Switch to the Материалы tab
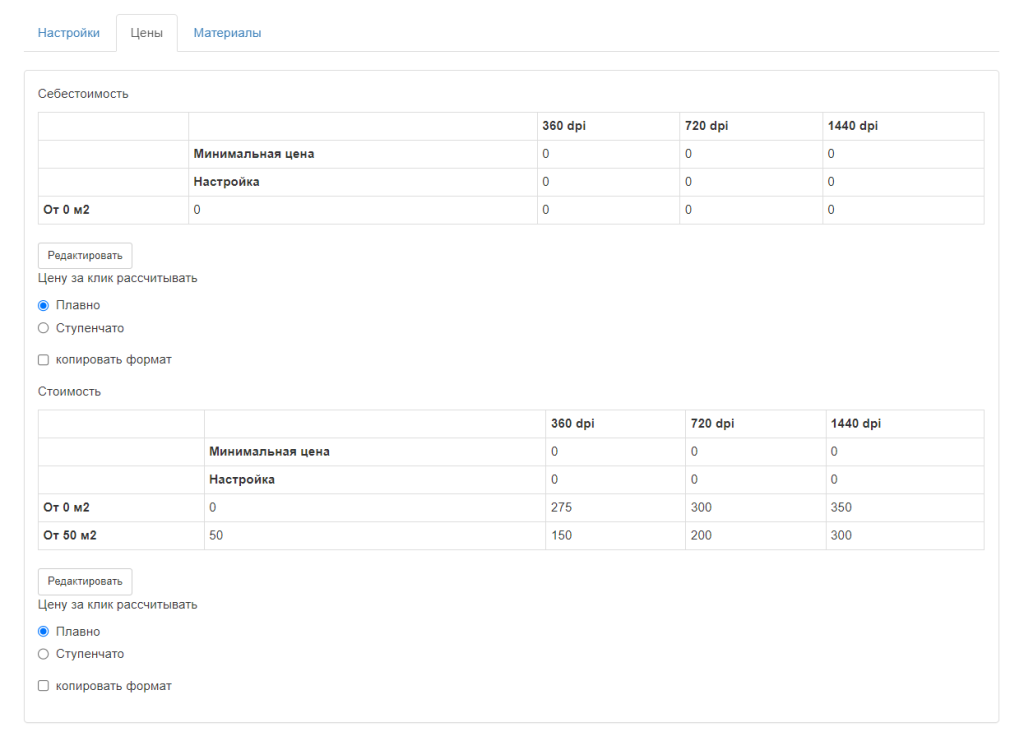 coord(227,33)
